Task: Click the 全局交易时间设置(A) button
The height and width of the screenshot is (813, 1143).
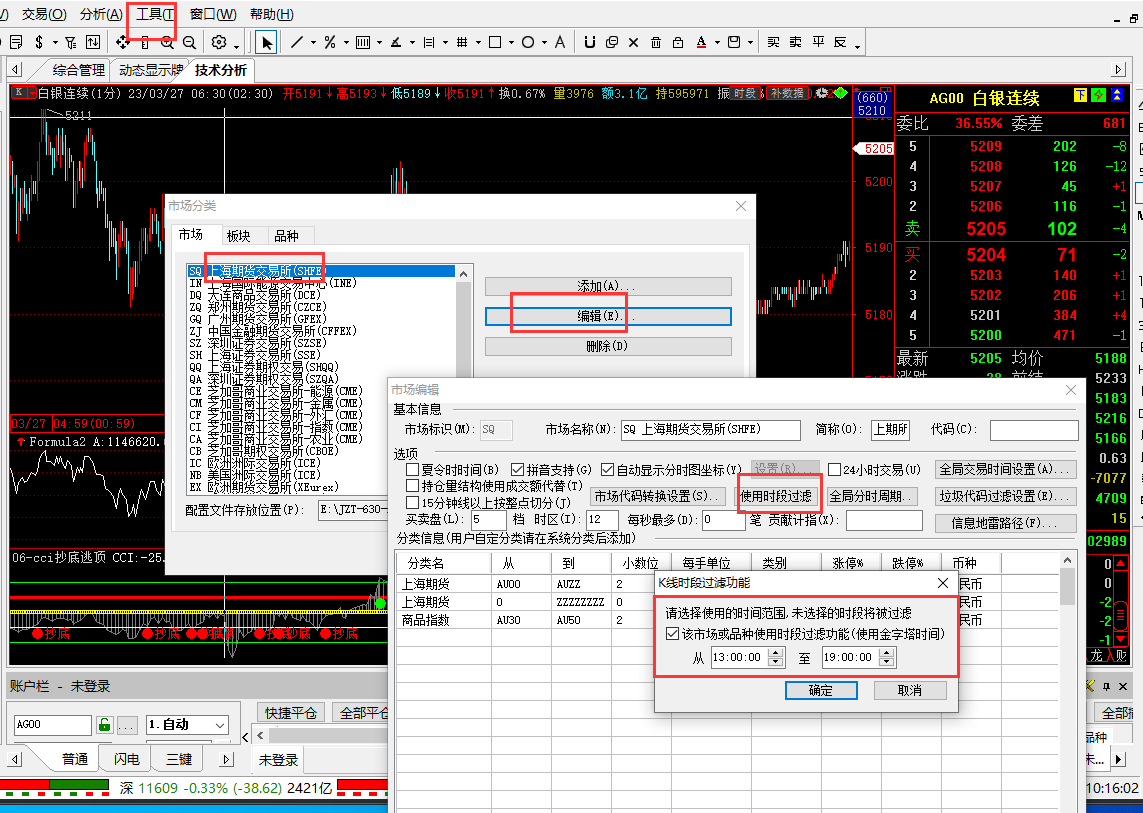Action: [1006, 469]
